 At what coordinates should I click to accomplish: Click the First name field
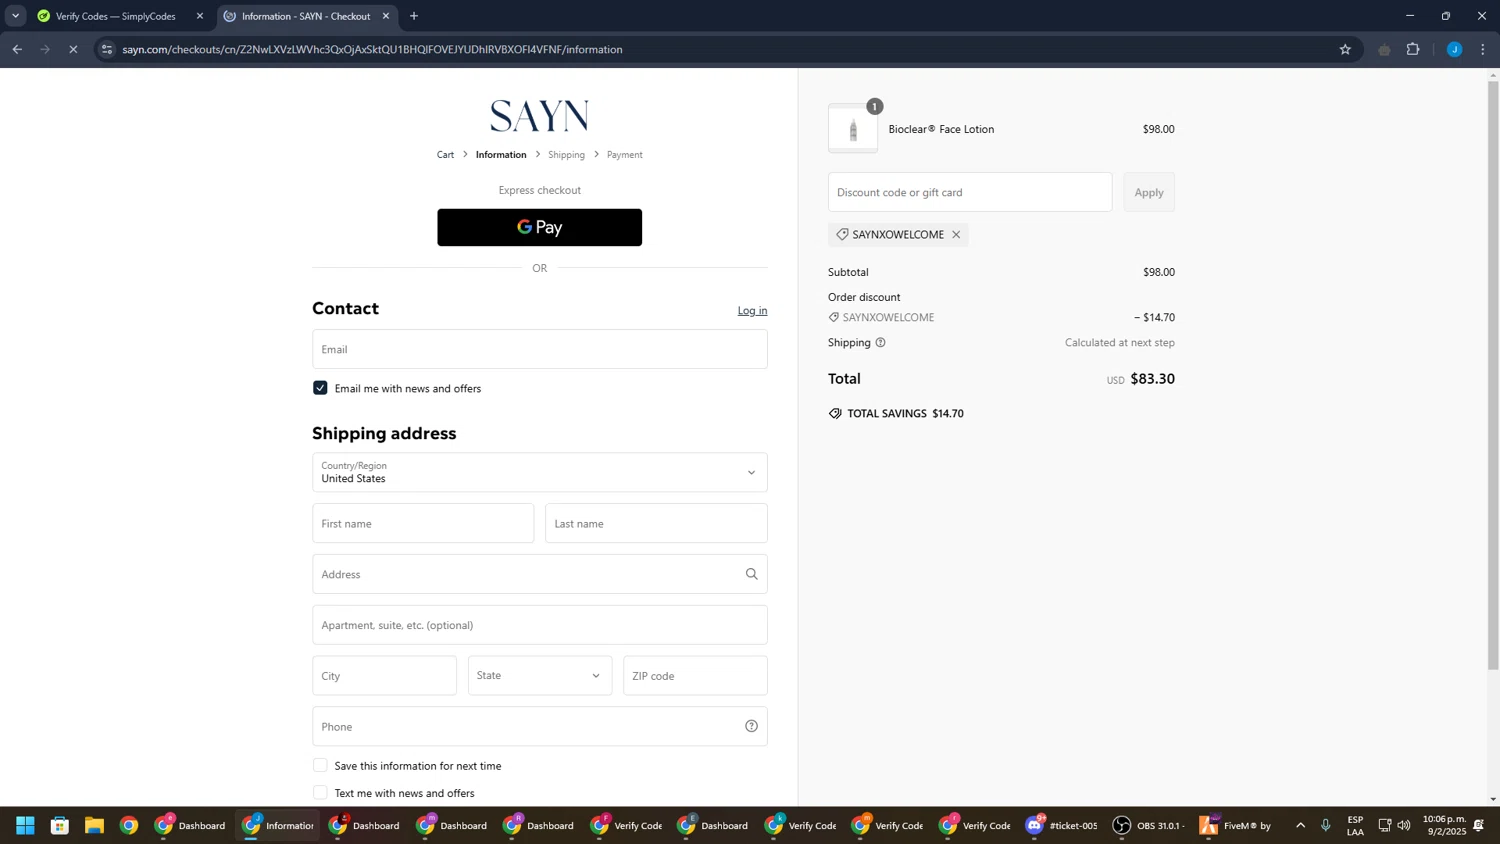(x=423, y=523)
